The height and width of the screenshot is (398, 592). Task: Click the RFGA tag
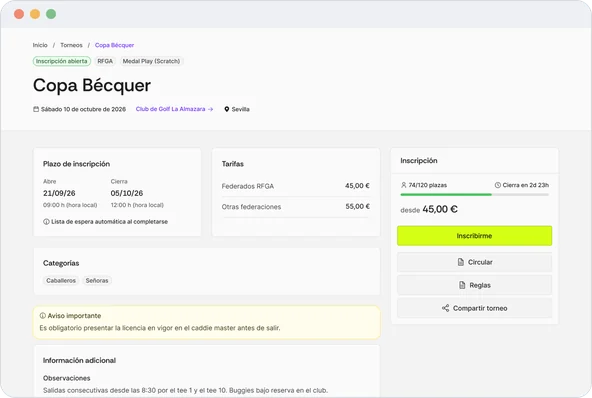[105, 61]
